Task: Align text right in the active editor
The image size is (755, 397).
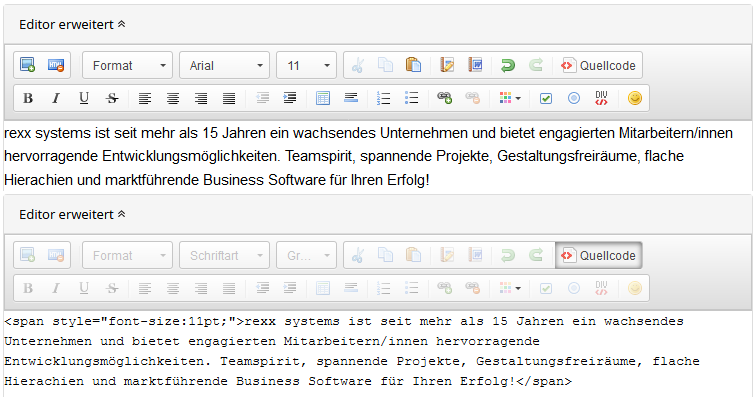Action: (201, 98)
